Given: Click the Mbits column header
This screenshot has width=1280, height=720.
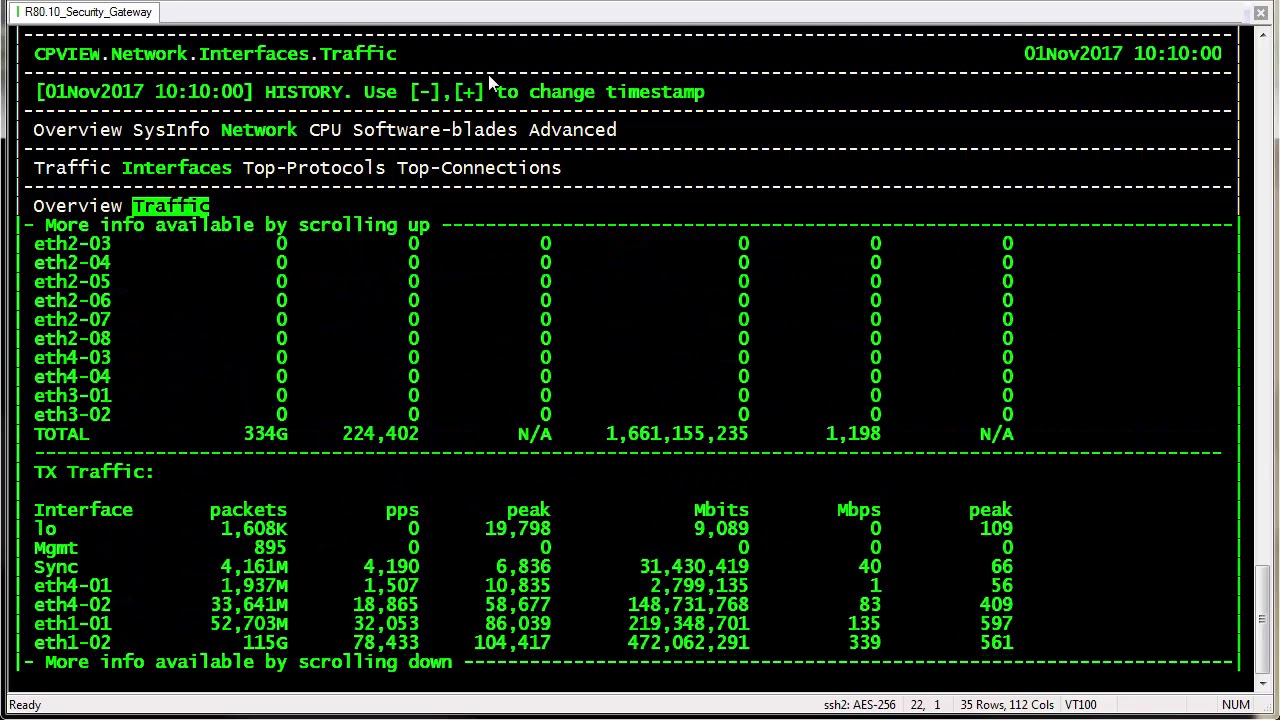Looking at the screenshot, I should point(721,510).
